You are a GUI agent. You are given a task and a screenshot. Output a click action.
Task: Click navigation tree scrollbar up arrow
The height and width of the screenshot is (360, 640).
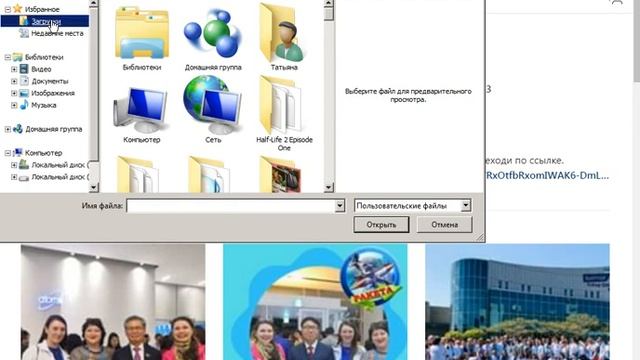point(93,4)
